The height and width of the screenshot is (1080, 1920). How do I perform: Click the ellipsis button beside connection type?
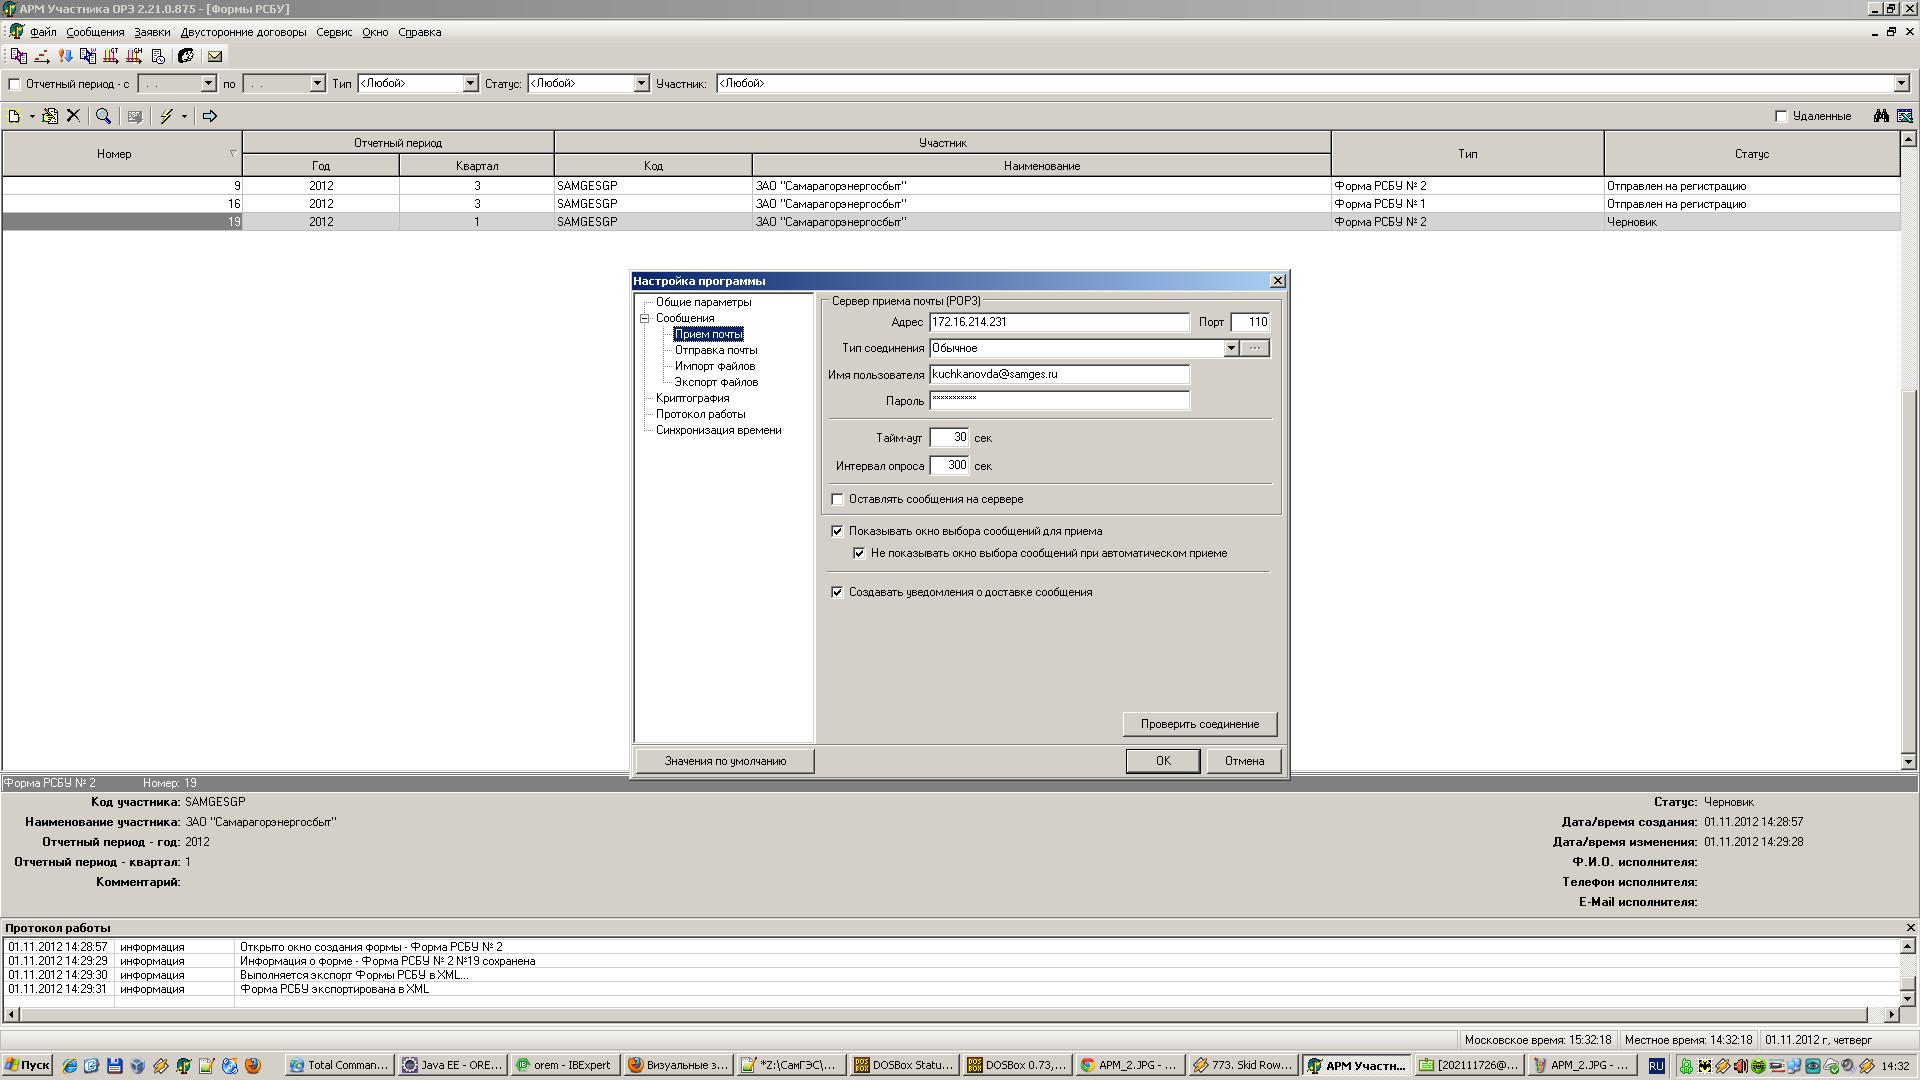point(1255,348)
